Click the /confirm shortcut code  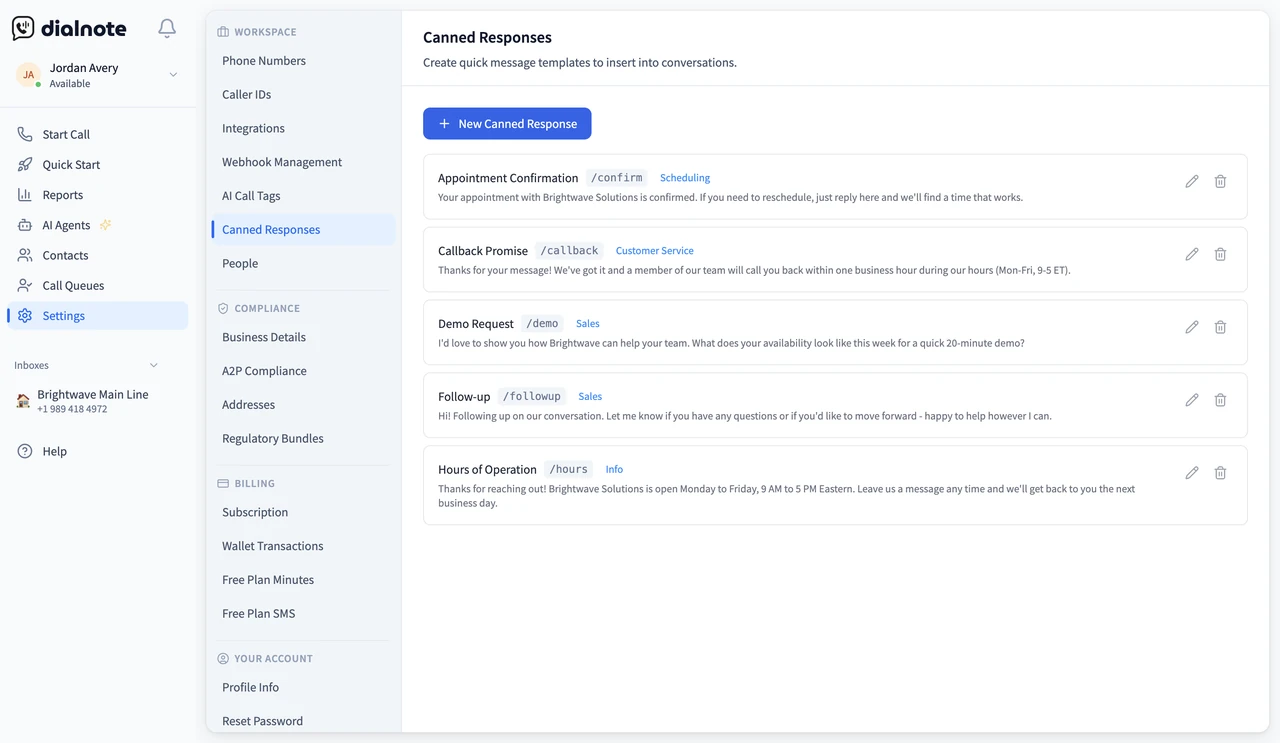(x=617, y=178)
